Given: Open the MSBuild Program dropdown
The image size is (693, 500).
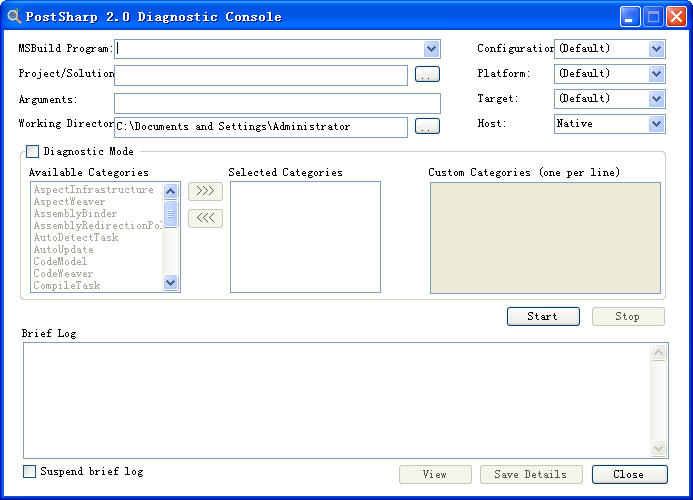Looking at the screenshot, I should (x=431, y=48).
